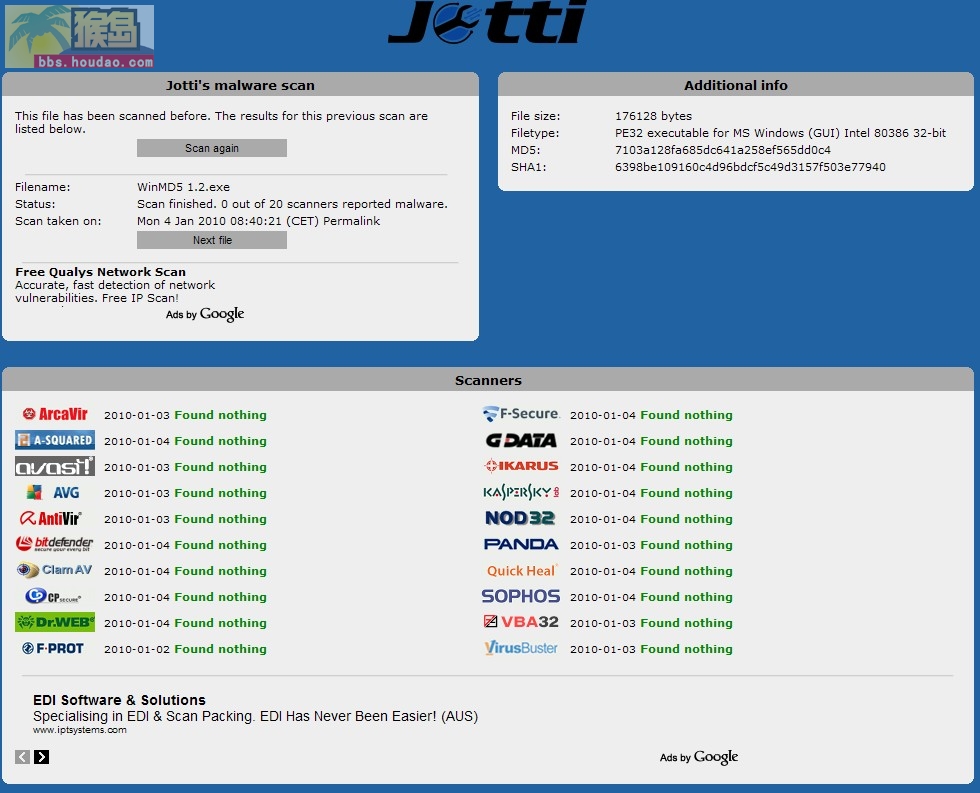Click the A-Squared scanner logo
The width and height of the screenshot is (980, 793).
pyautogui.click(x=55, y=440)
